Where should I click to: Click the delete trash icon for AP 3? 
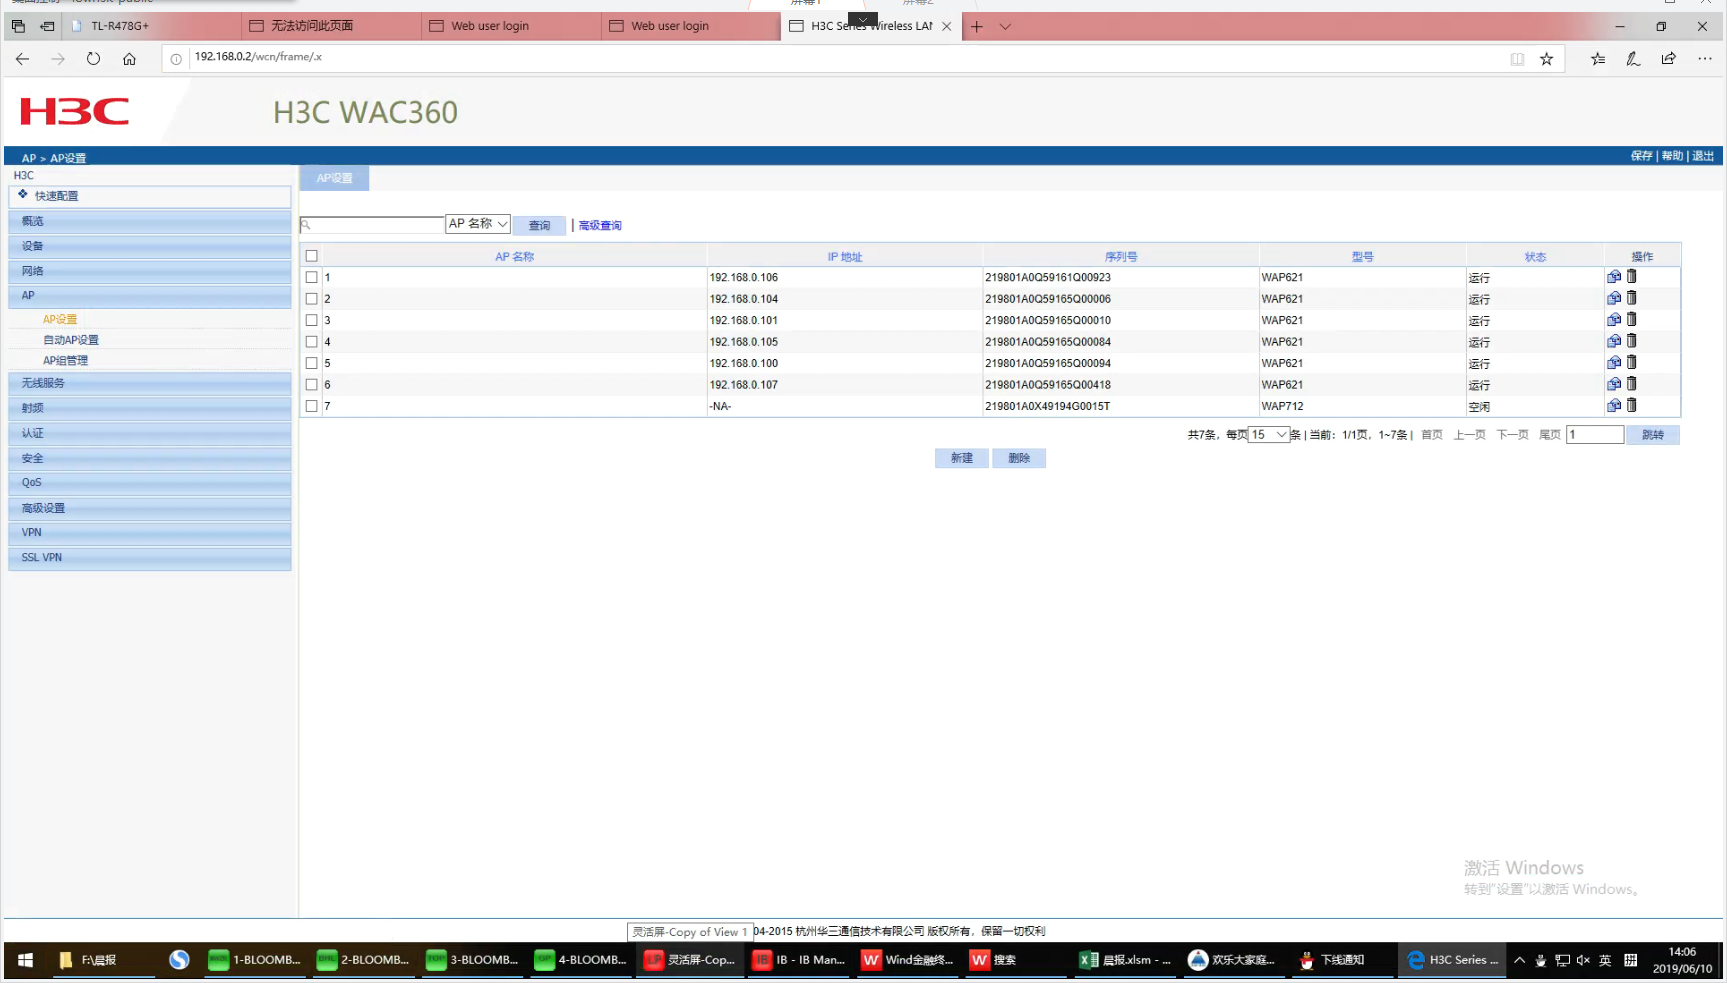(1631, 320)
